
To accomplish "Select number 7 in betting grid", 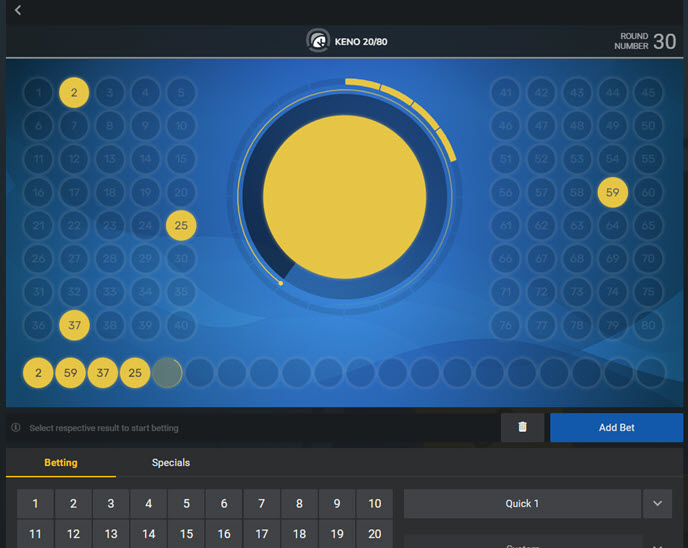I will click(x=262, y=504).
